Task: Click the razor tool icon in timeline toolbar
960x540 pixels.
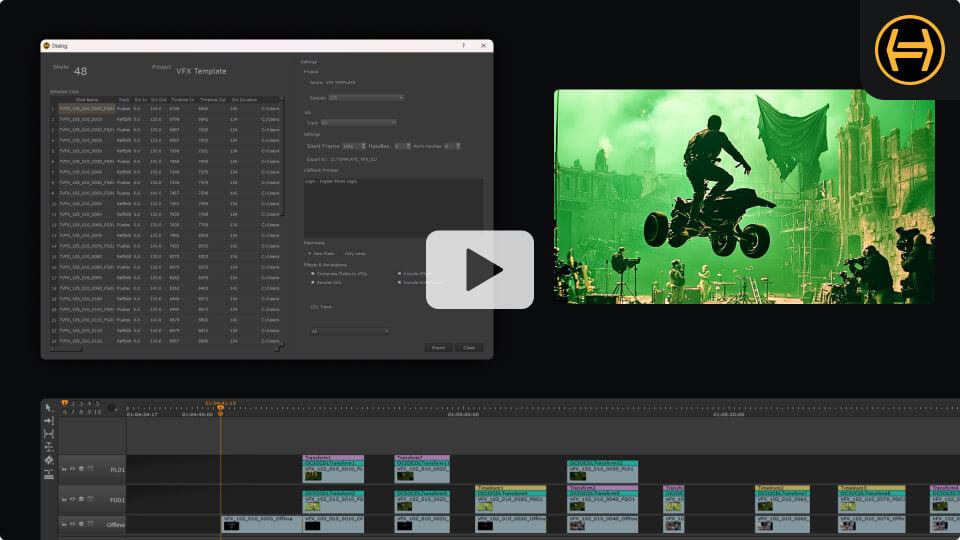Action: [x=48, y=447]
